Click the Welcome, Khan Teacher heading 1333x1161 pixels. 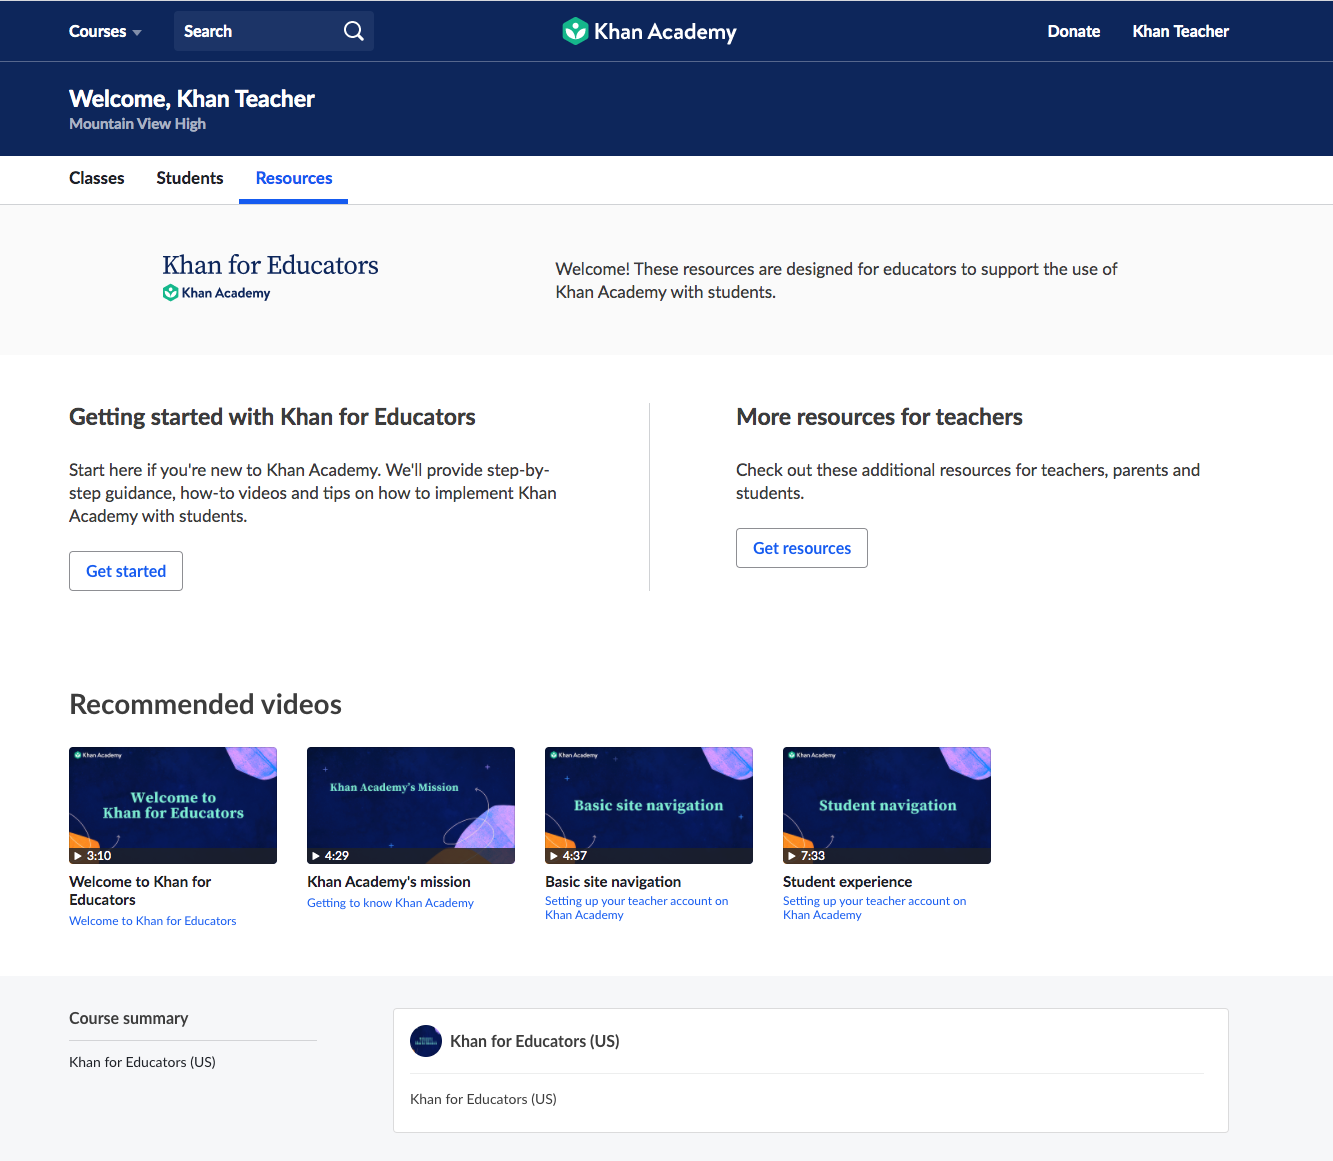point(192,99)
